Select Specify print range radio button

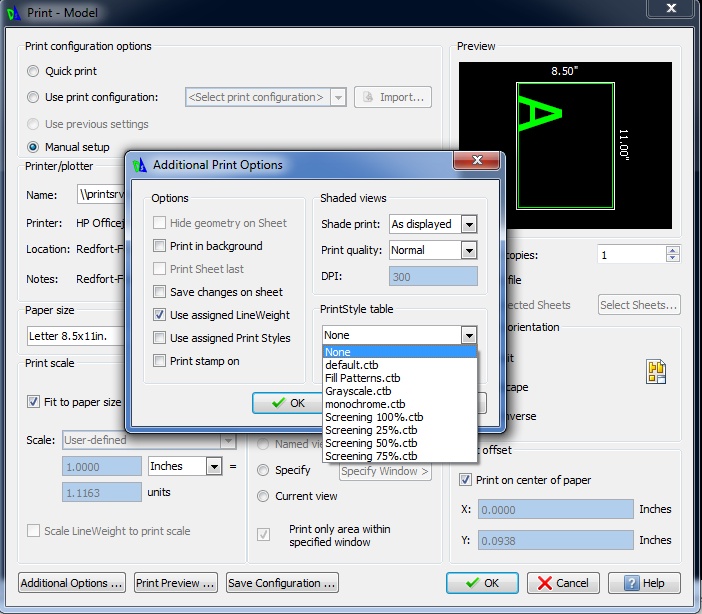tap(263, 470)
